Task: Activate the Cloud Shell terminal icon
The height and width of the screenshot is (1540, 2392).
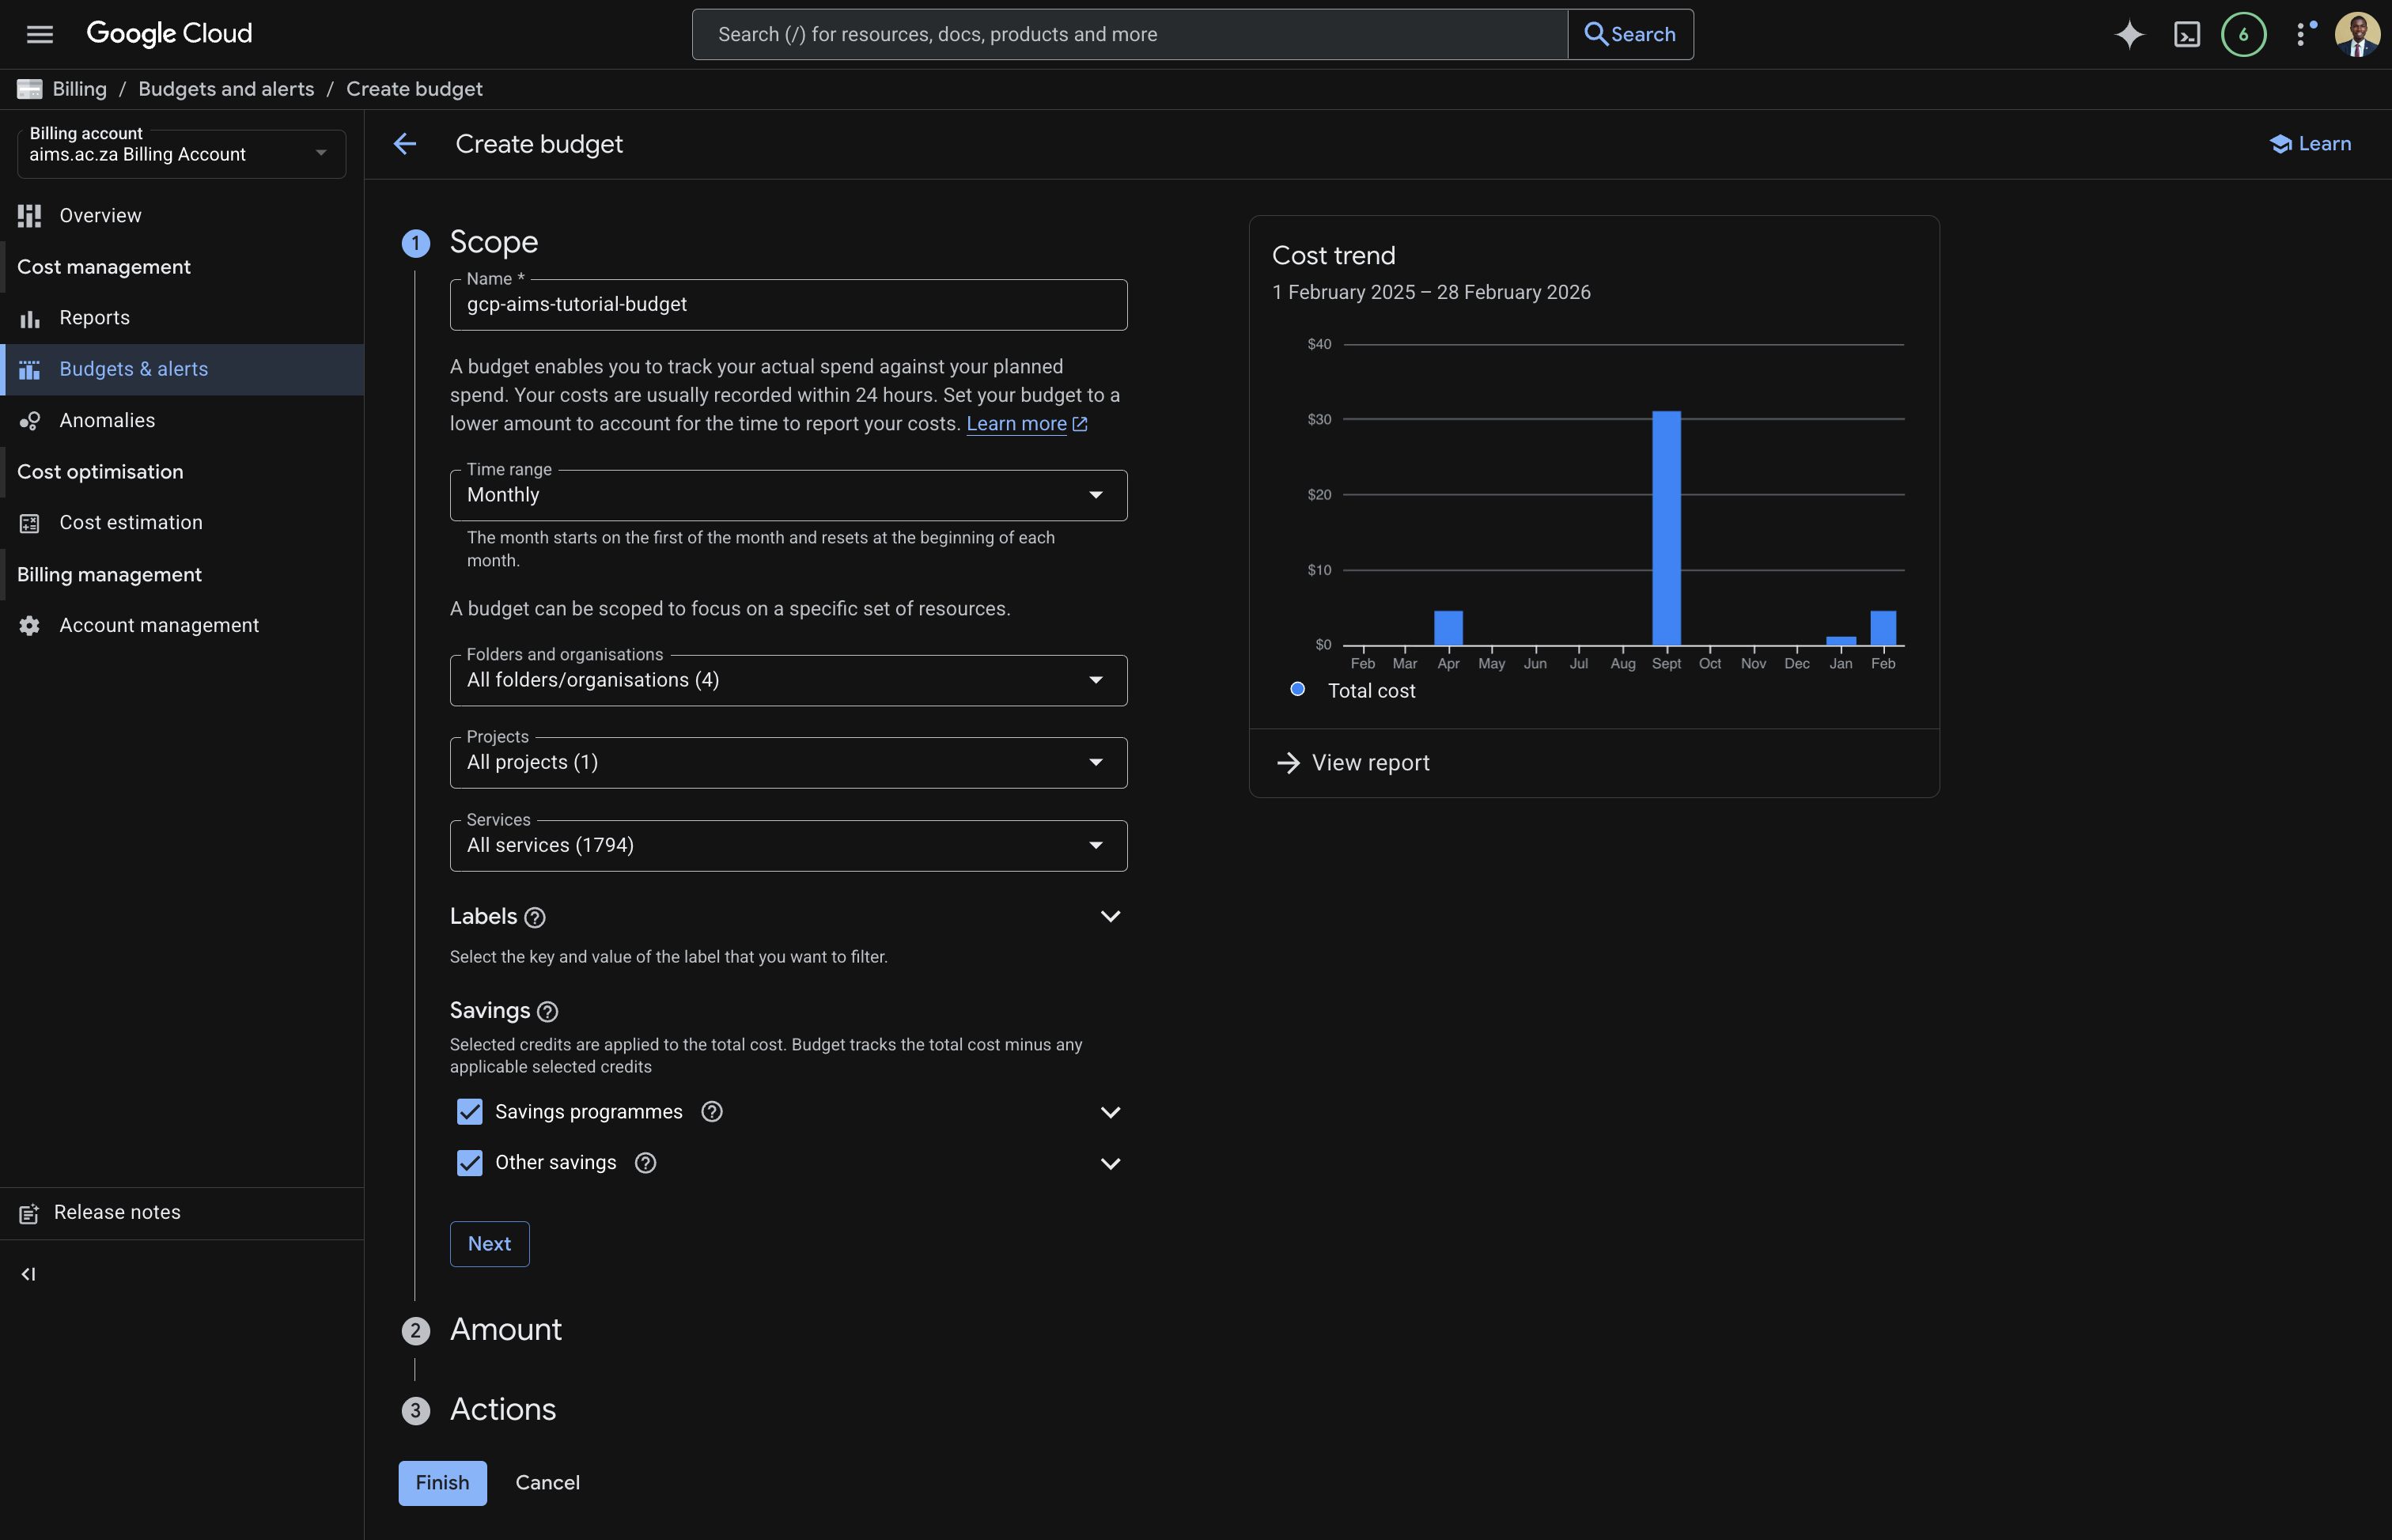Action: point(2187,33)
